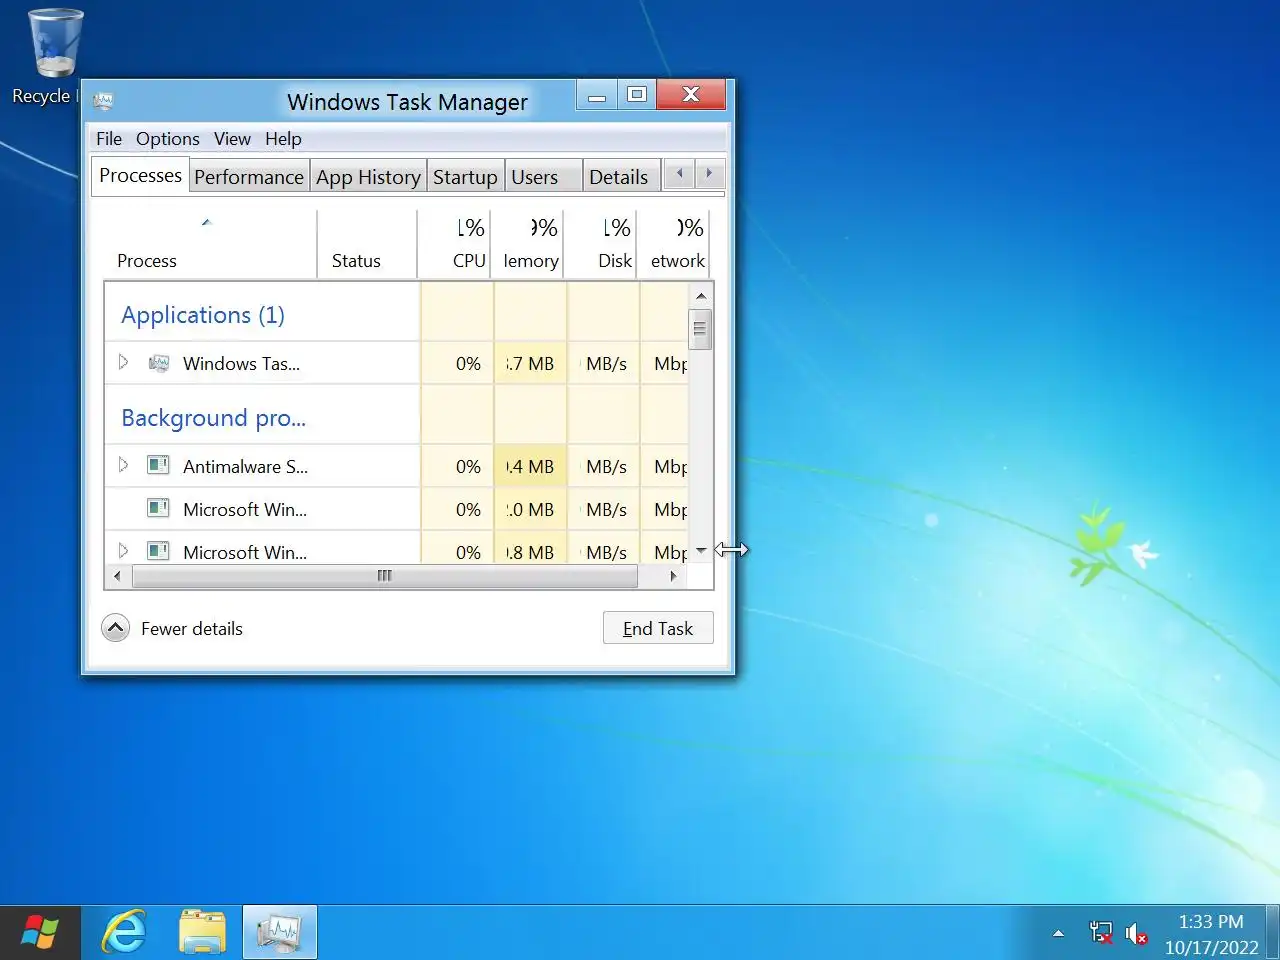Click the 1:33 PM taskbar clock
The image size is (1280, 960).
pyautogui.click(x=1211, y=922)
